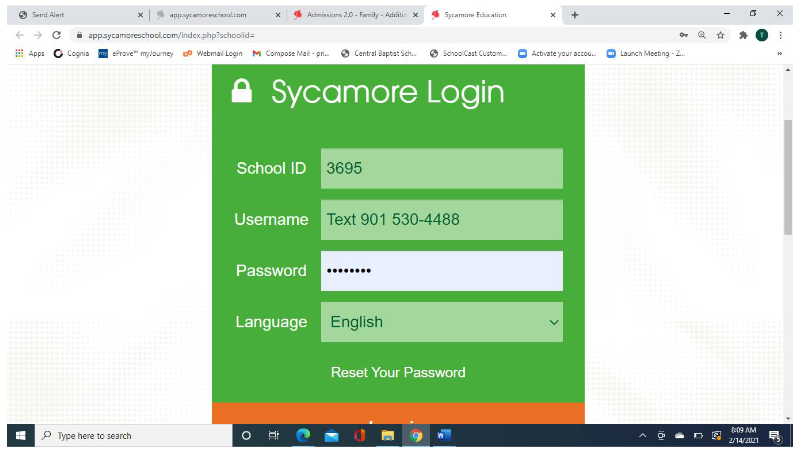Open zoom magnifier icon in address bar
This screenshot has width=806, height=451.
click(x=702, y=35)
